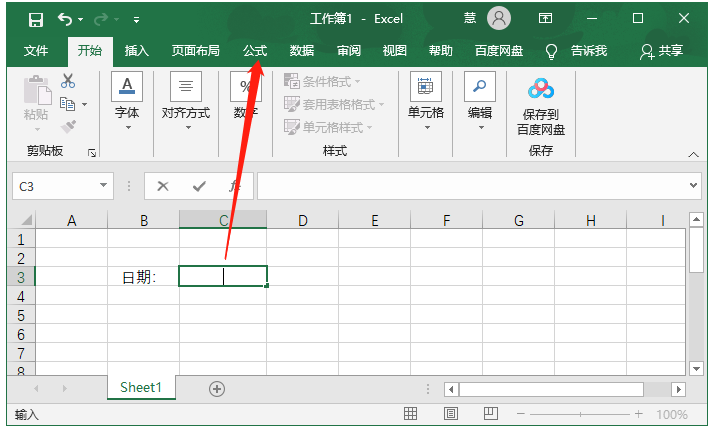Select column D header
Image resolution: width=716 pixels, height=430 pixels.
[302, 220]
